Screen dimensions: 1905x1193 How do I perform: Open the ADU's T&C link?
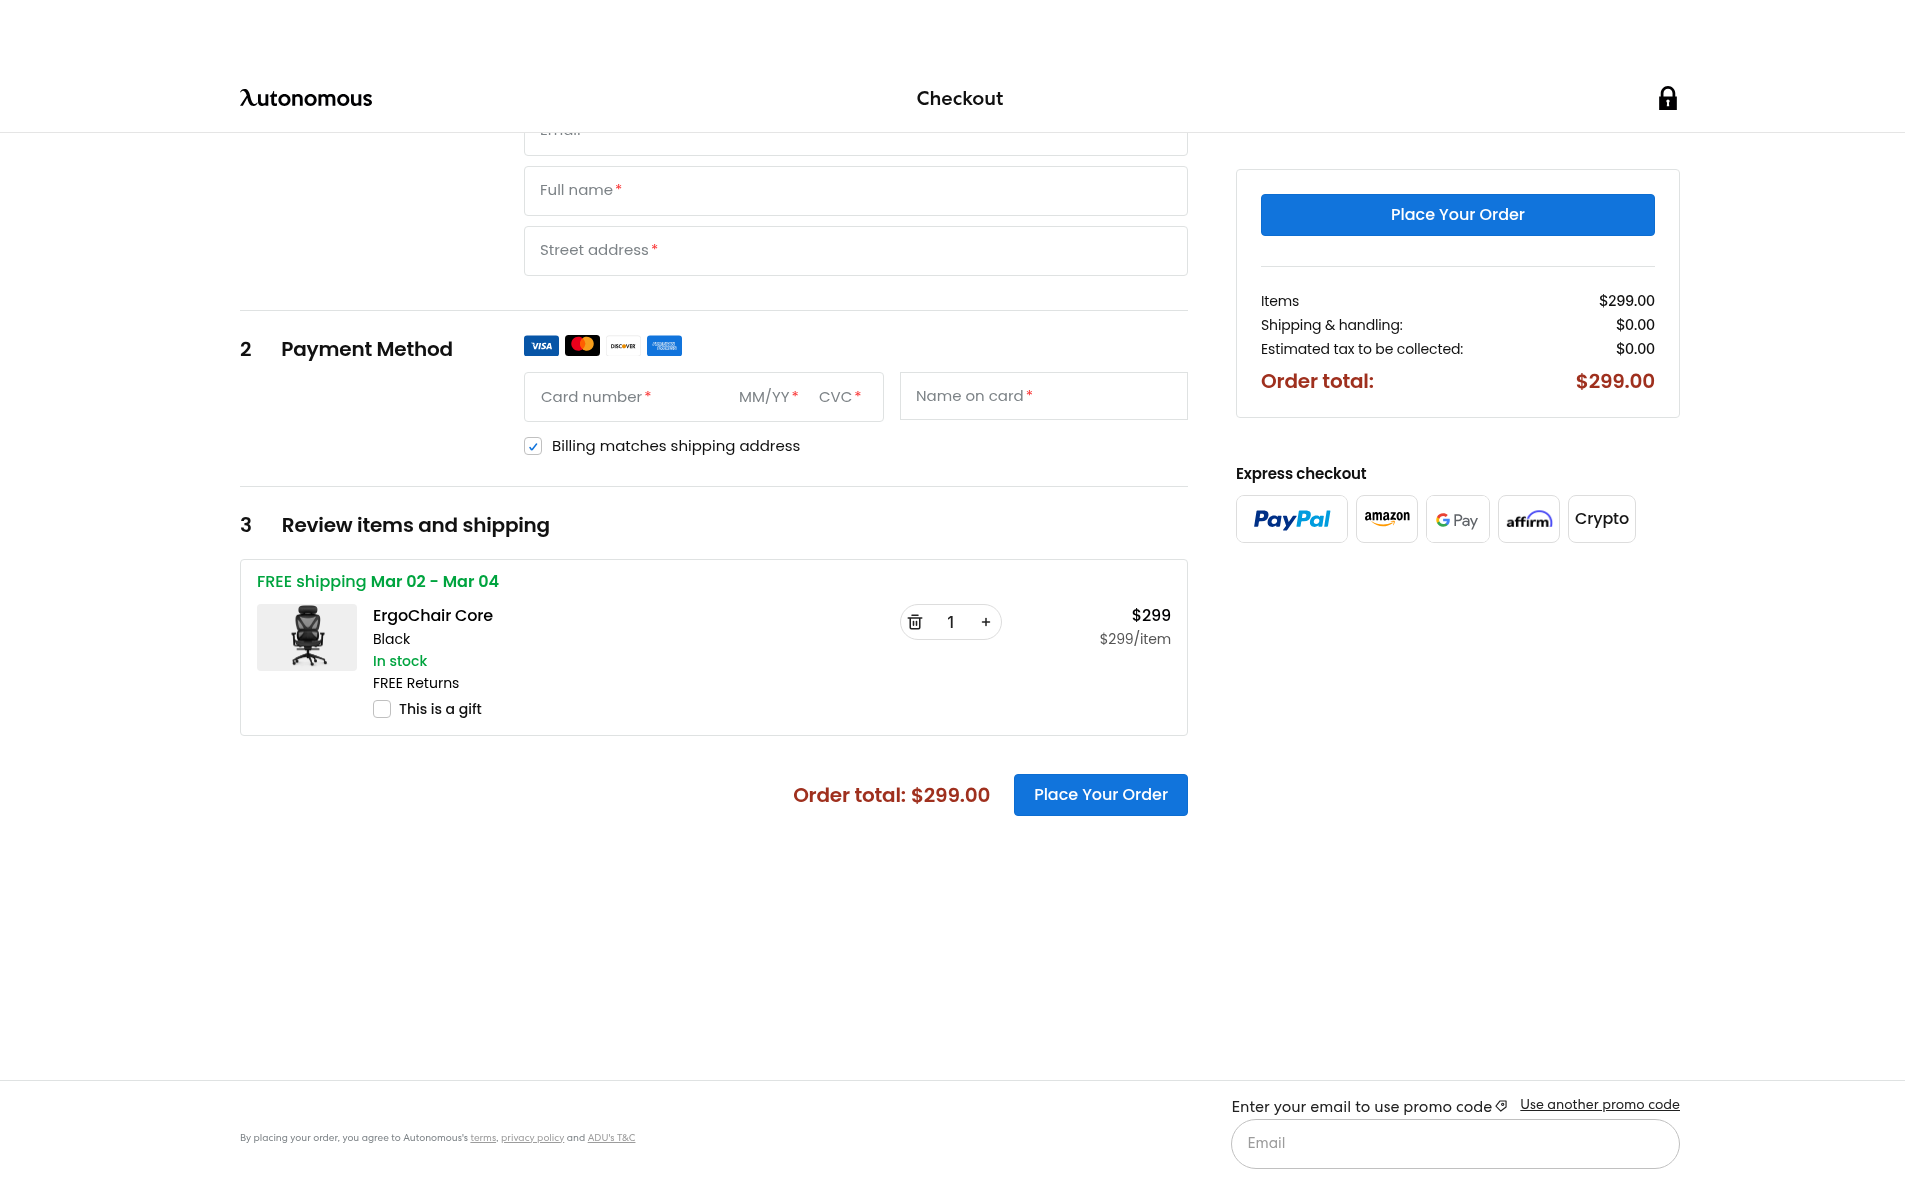point(611,1138)
